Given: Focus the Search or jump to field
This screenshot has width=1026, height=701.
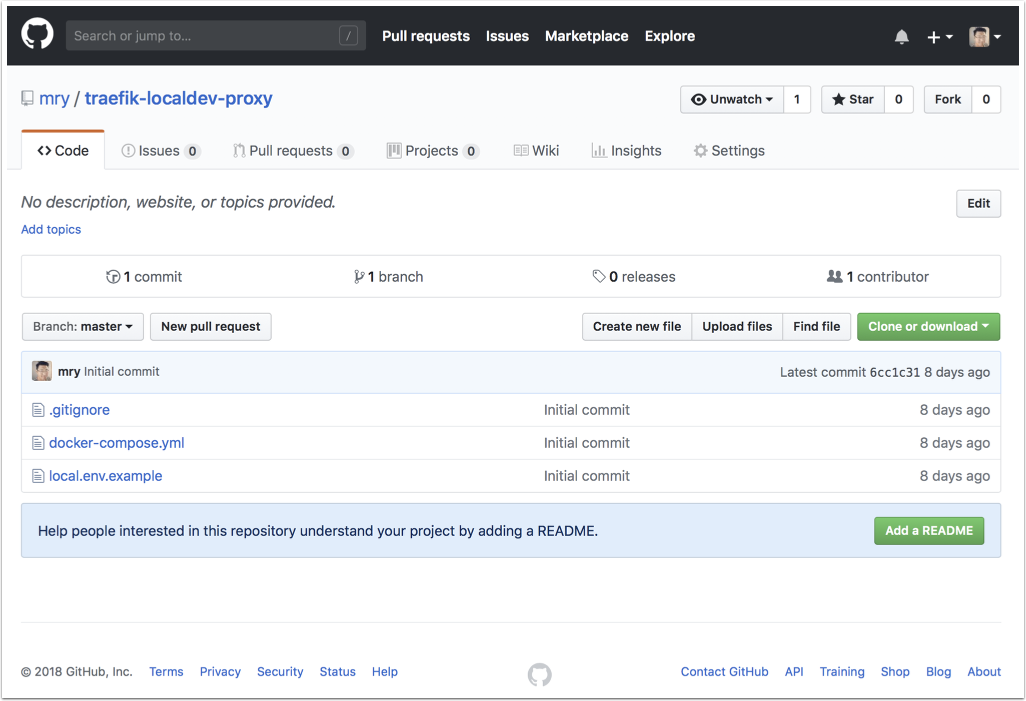Looking at the screenshot, I should point(216,35).
